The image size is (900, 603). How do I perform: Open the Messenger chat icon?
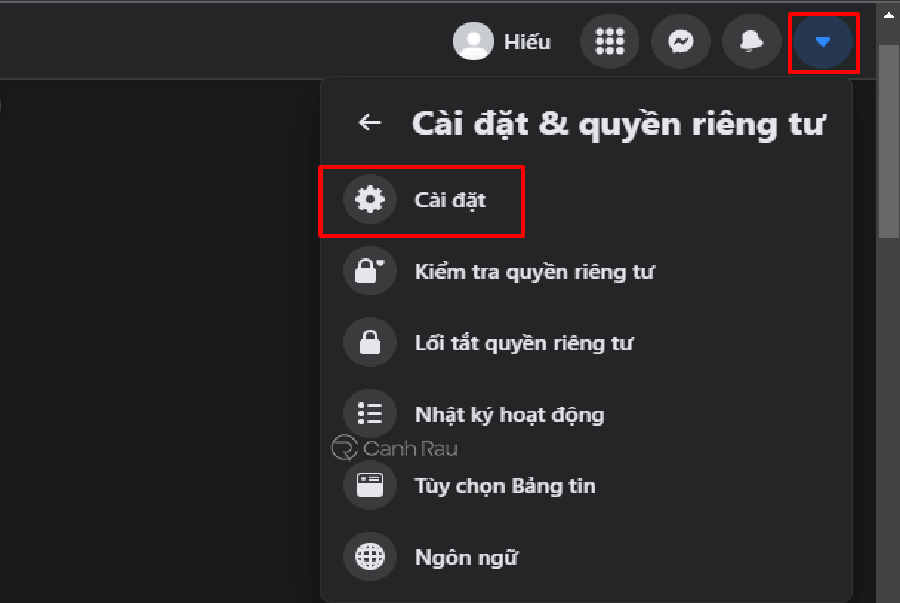tap(681, 42)
